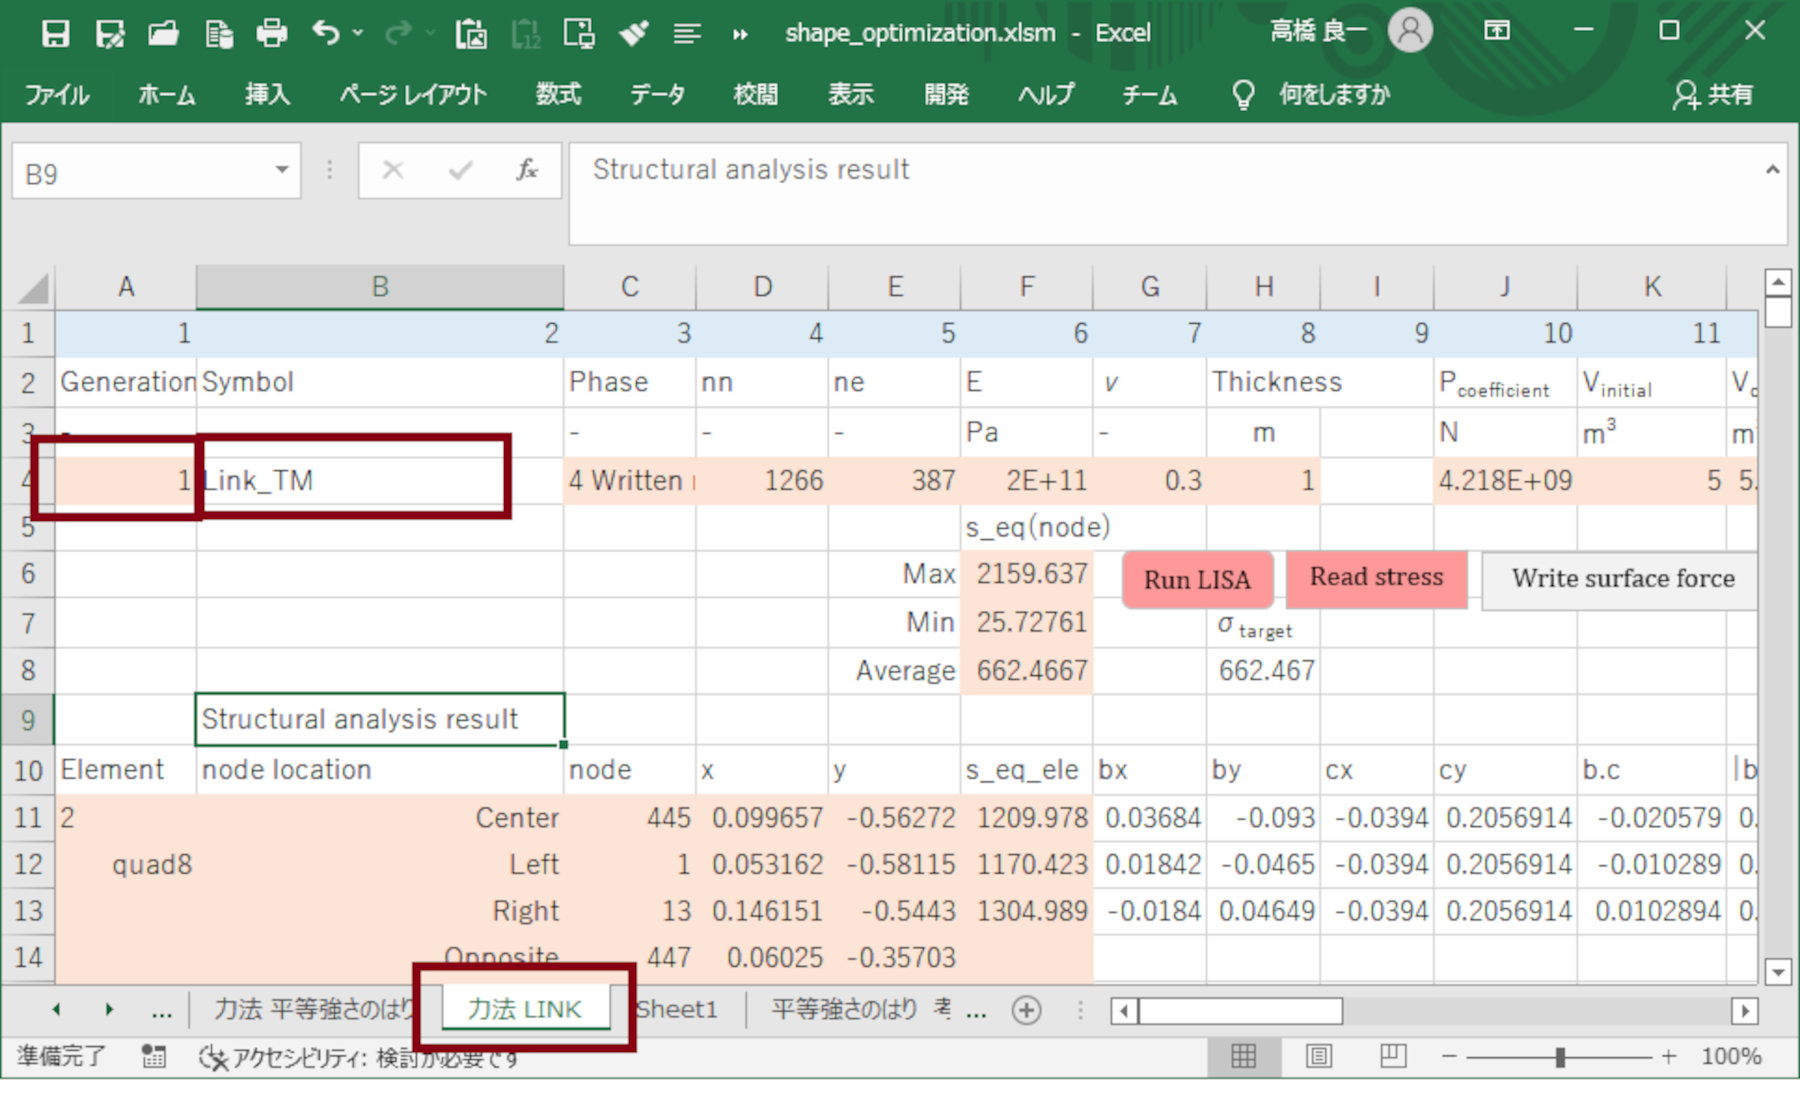The image size is (1800, 1109).
Task: Click the Enter checkmark in formula bar
Action: 460,171
